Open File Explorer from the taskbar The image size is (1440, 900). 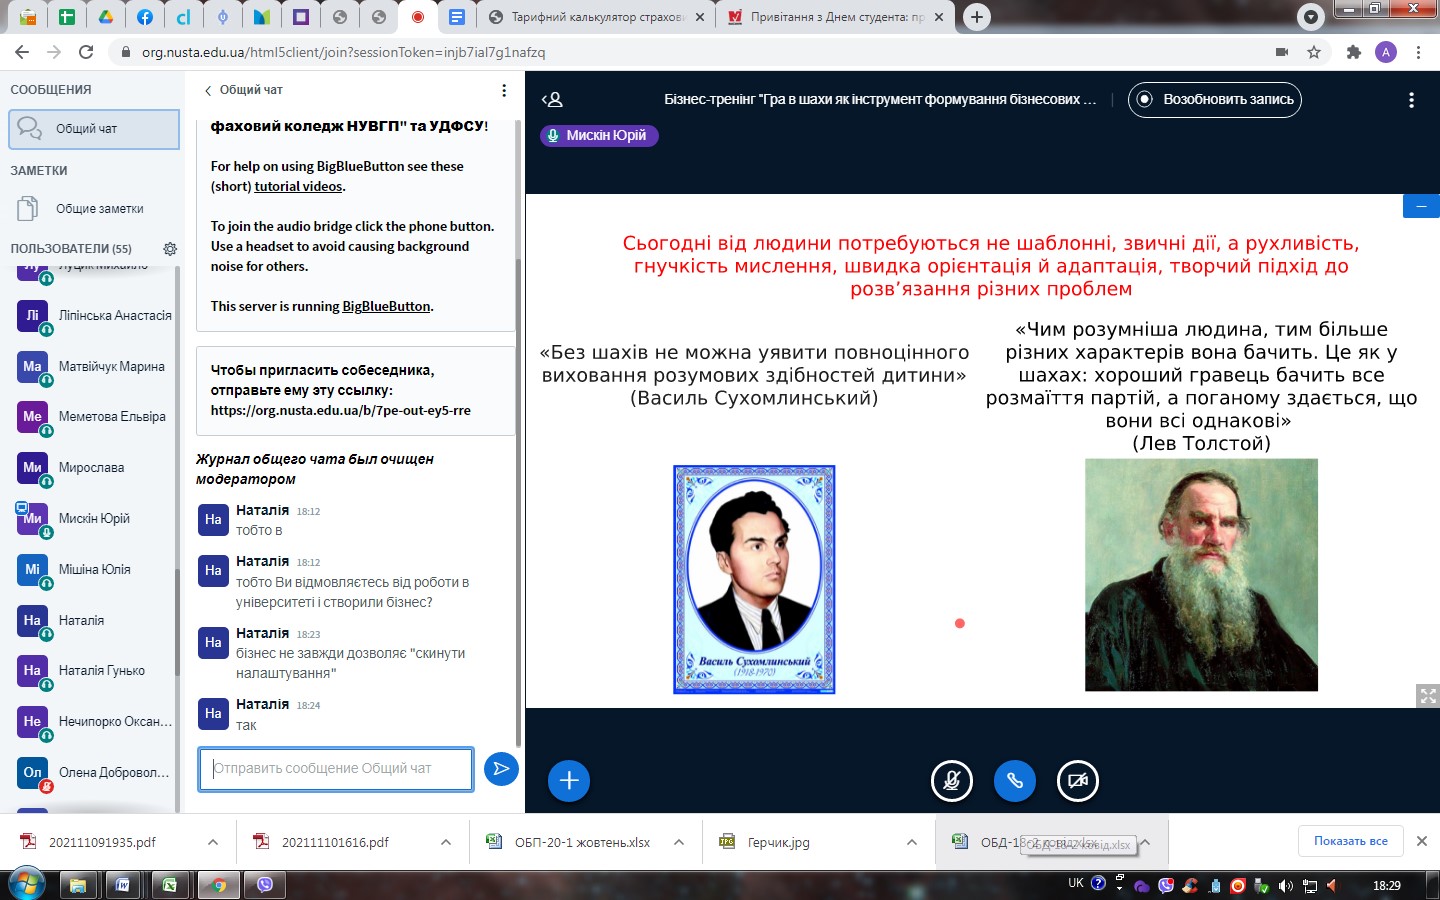77,885
